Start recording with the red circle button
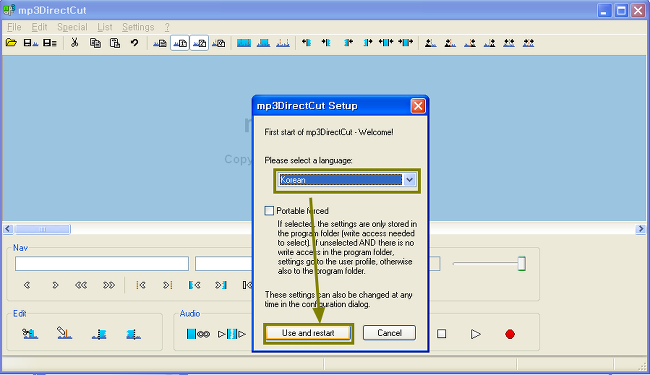Image resolution: width=650 pixels, height=375 pixels. [510, 334]
